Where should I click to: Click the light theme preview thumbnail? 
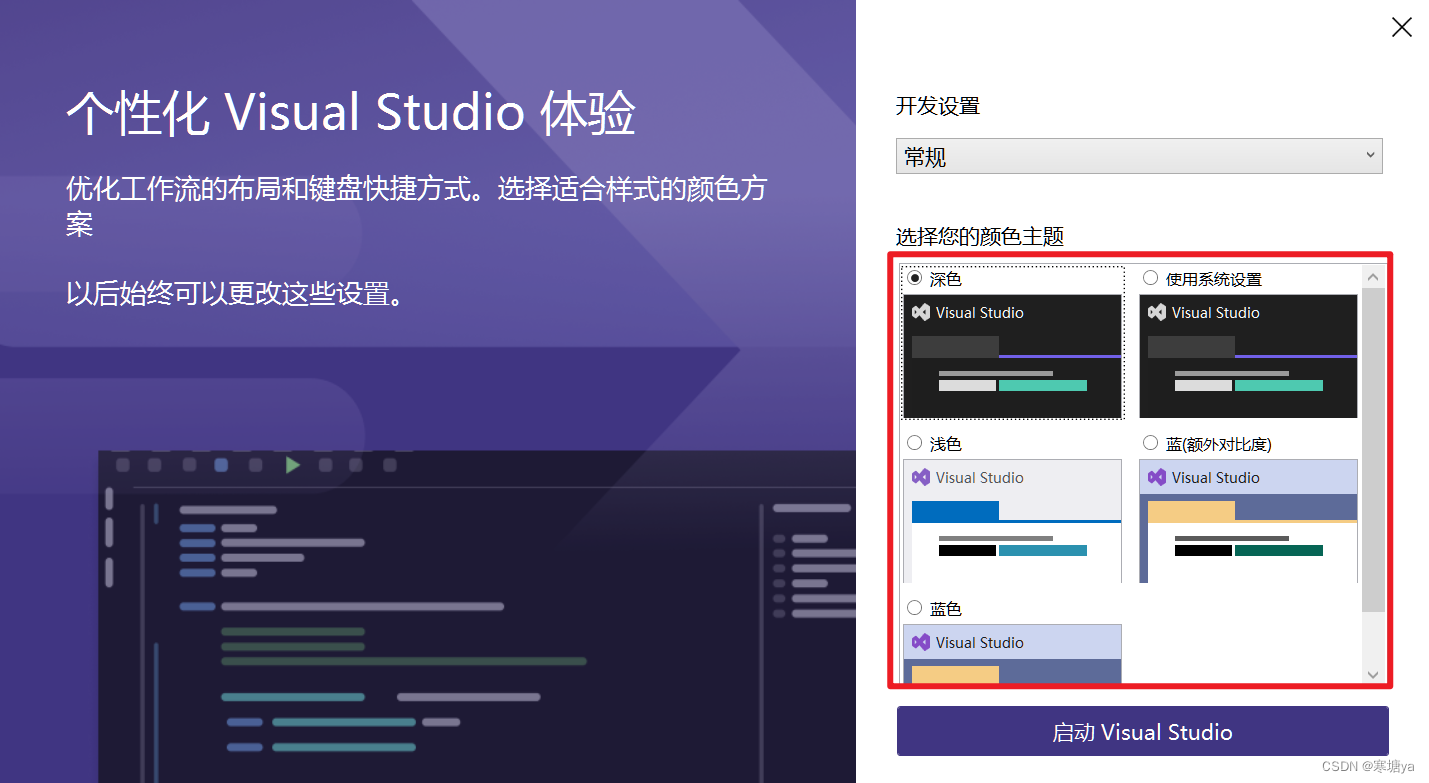(x=1012, y=520)
